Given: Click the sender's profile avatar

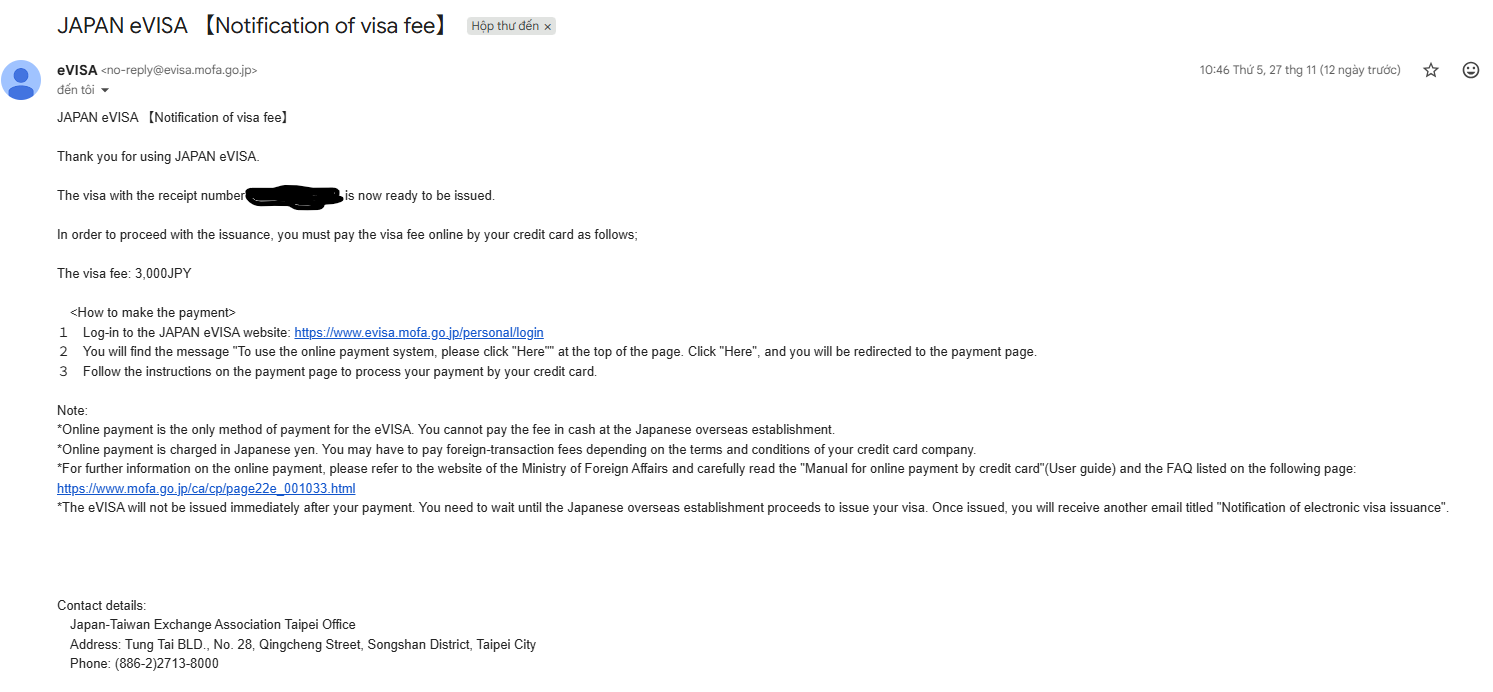Looking at the screenshot, I should click(21, 80).
